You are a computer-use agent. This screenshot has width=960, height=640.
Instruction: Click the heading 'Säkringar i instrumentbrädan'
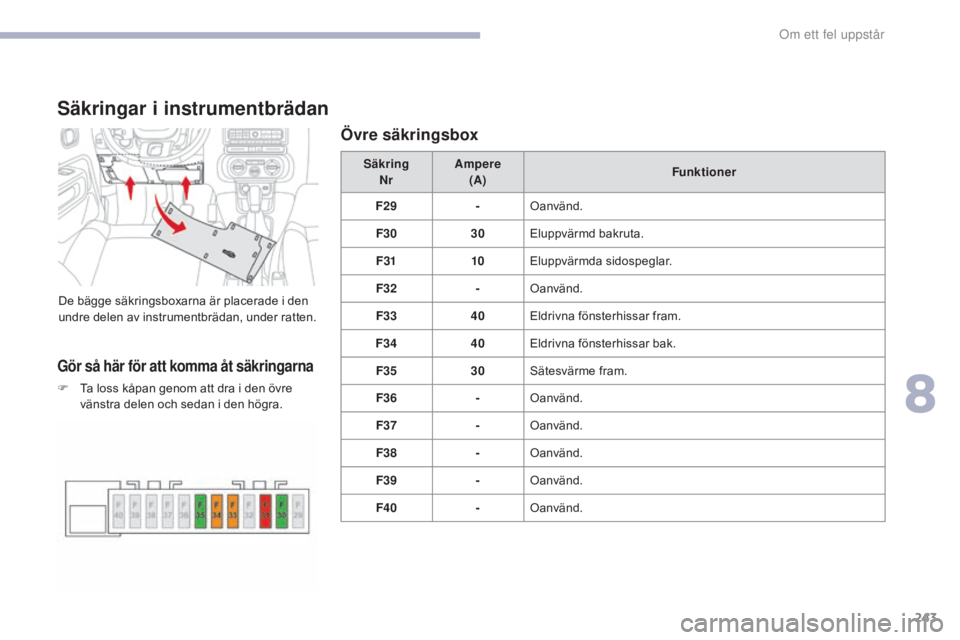click(x=193, y=108)
